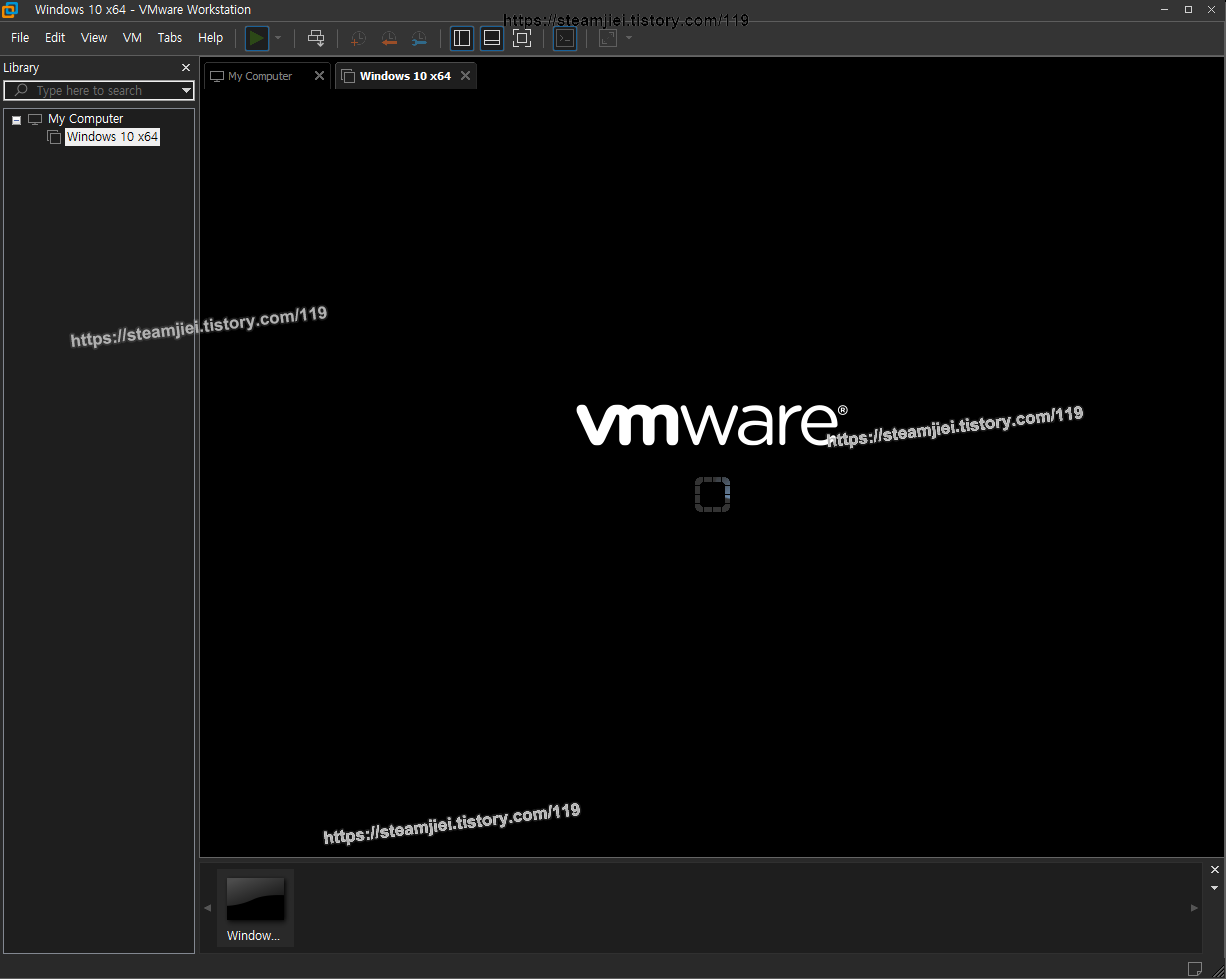Expand the power button options dropdown
This screenshot has width=1226, height=979.
278,37
